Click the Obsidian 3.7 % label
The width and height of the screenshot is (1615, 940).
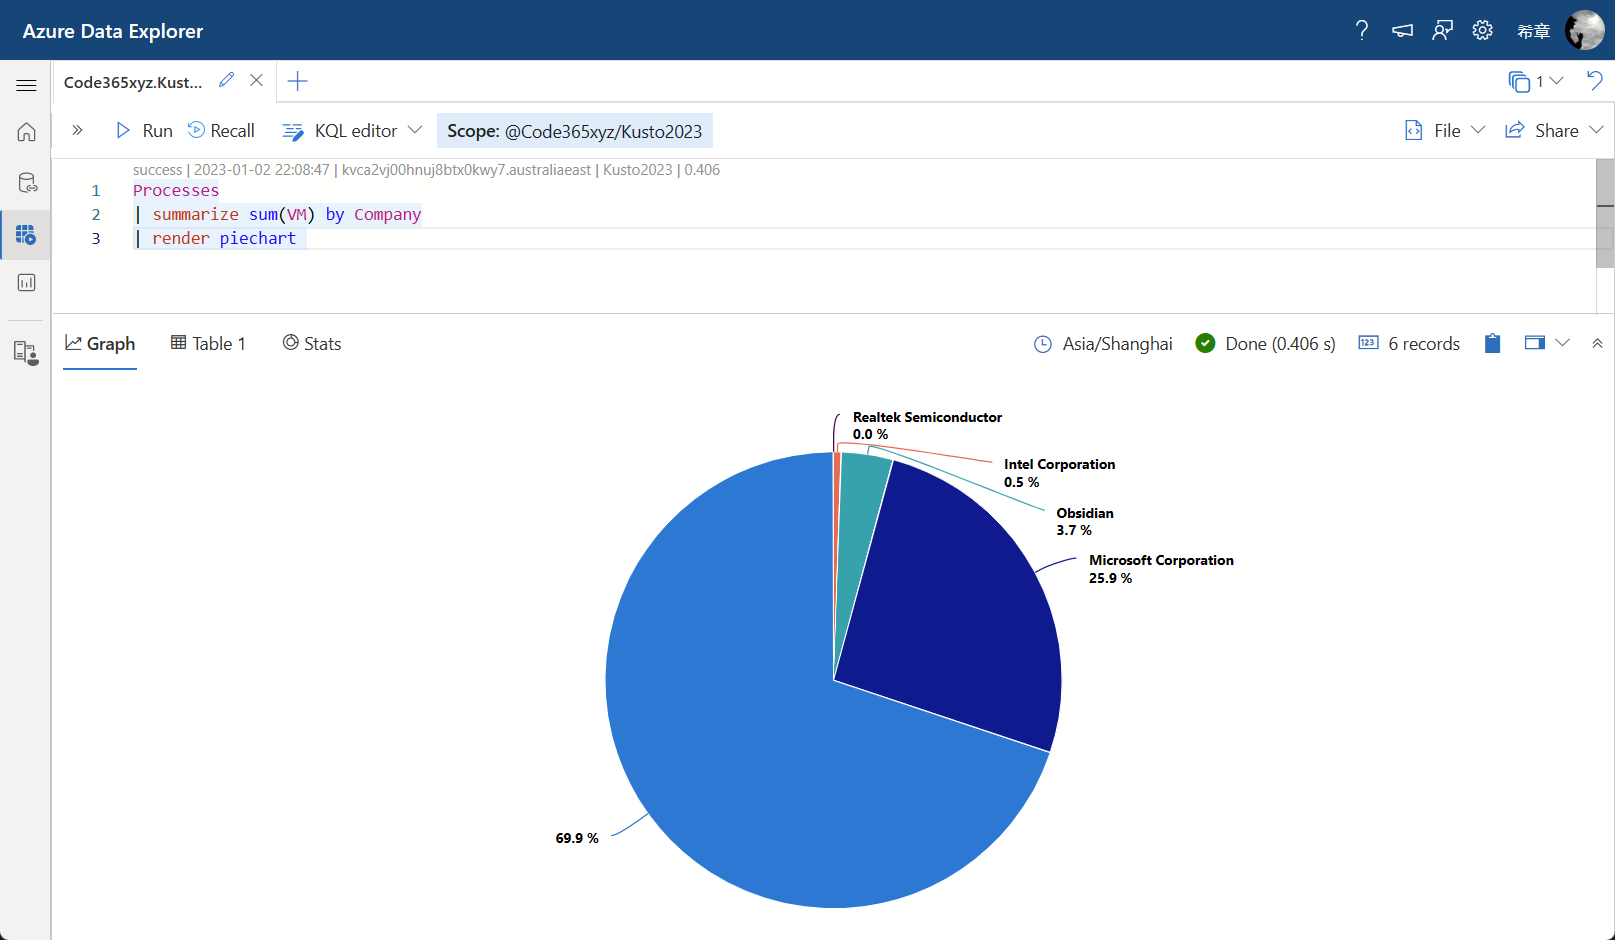coord(1084,521)
